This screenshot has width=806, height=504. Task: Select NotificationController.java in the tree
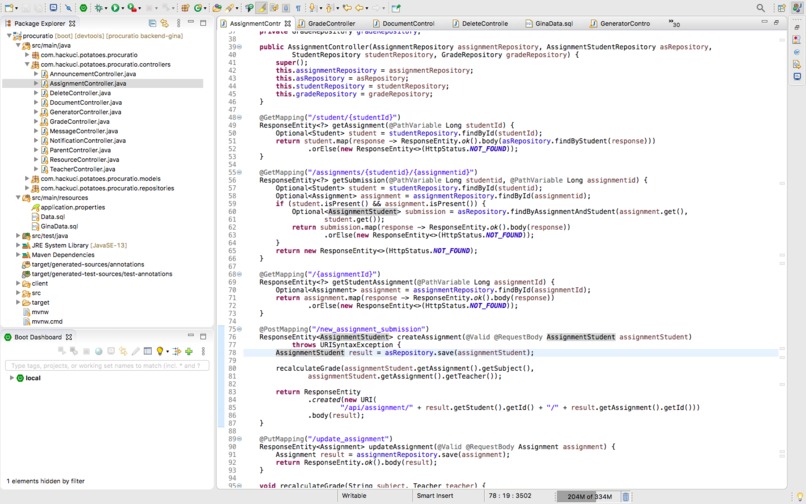coord(87,140)
